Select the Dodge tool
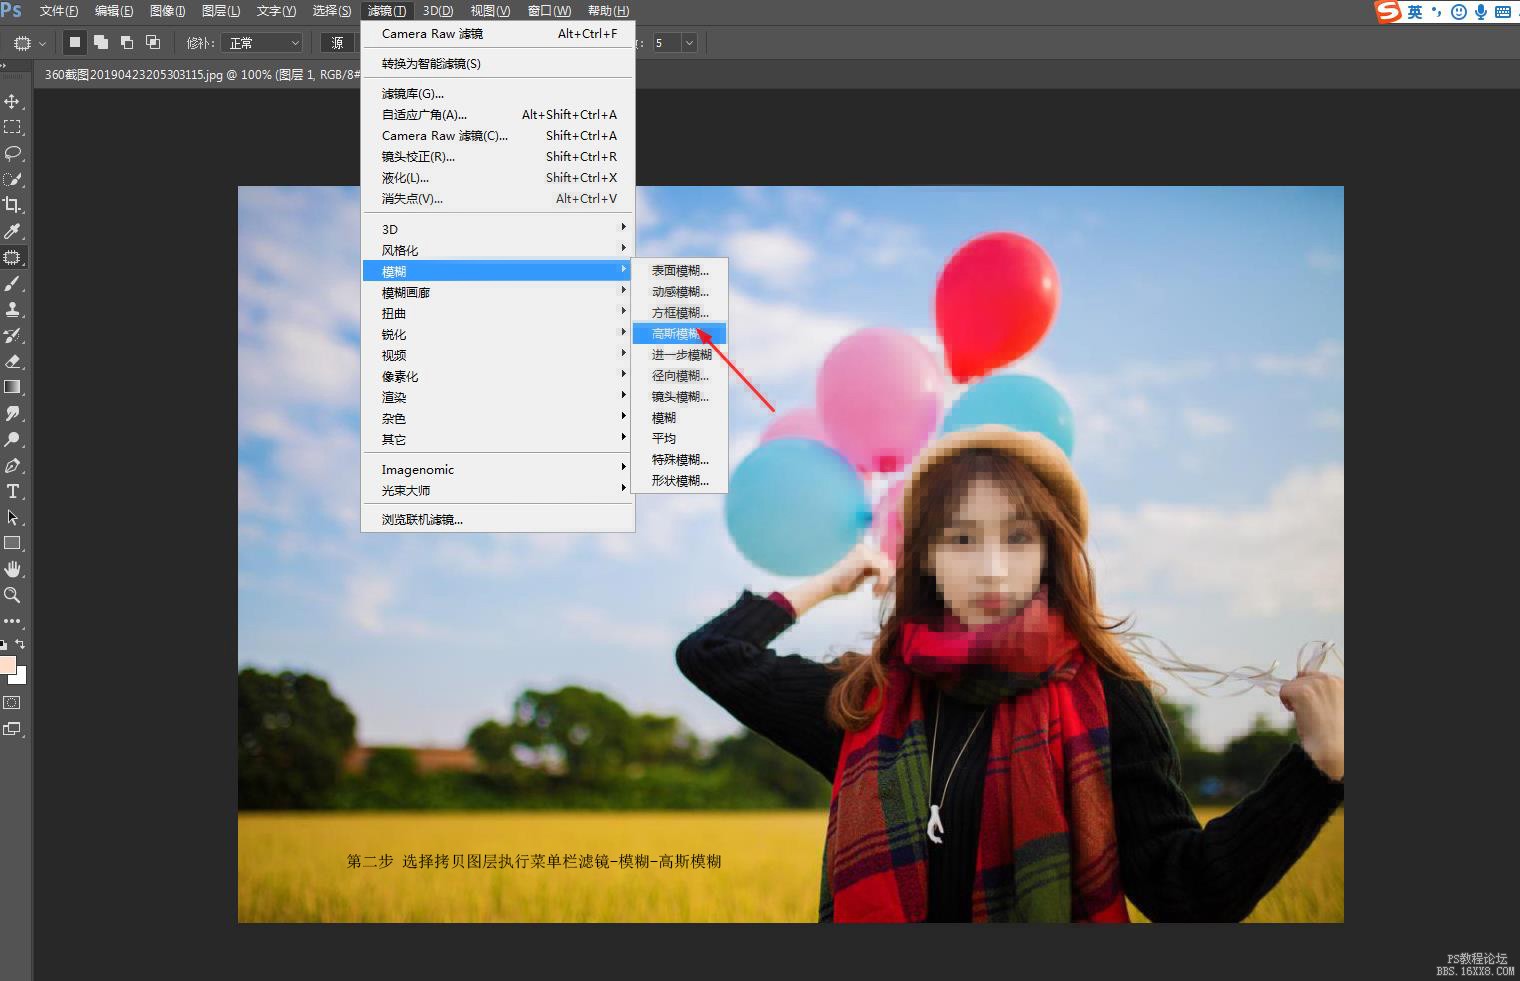 pyautogui.click(x=12, y=439)
